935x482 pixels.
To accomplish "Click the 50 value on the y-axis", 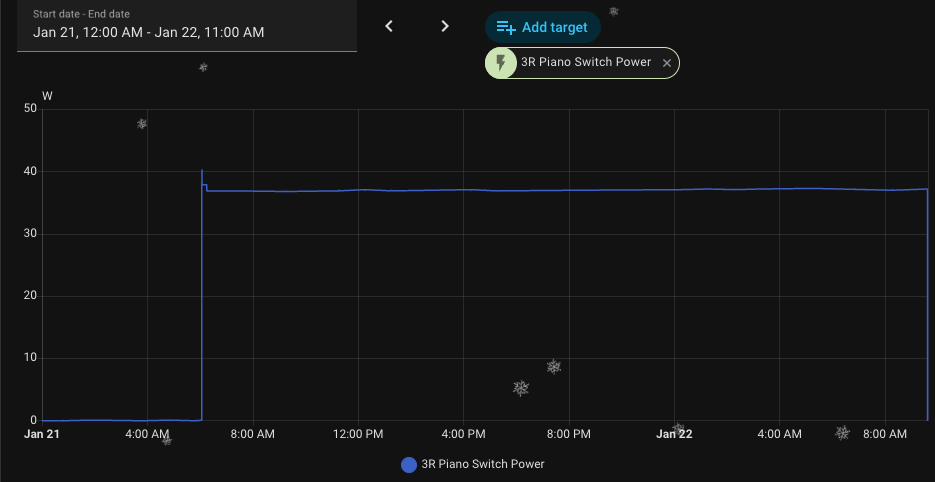I will point(31,110).
